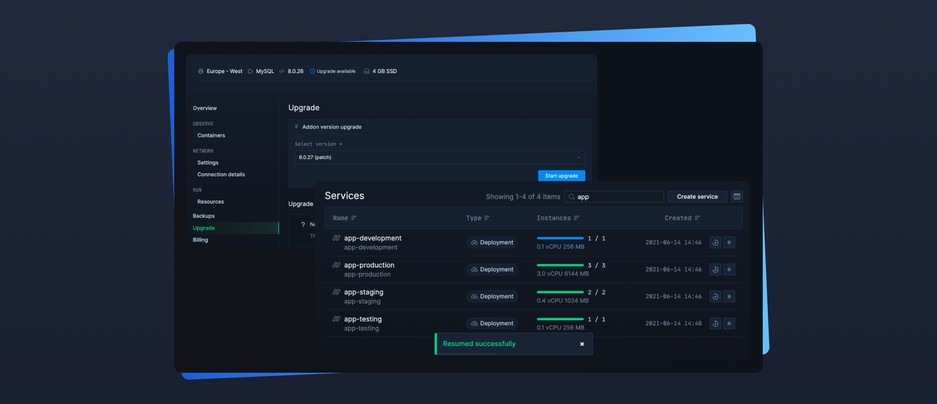The height and width of the screenshot is (404, 937).
Task: Sort services by Type column
Action: (478, 218)
